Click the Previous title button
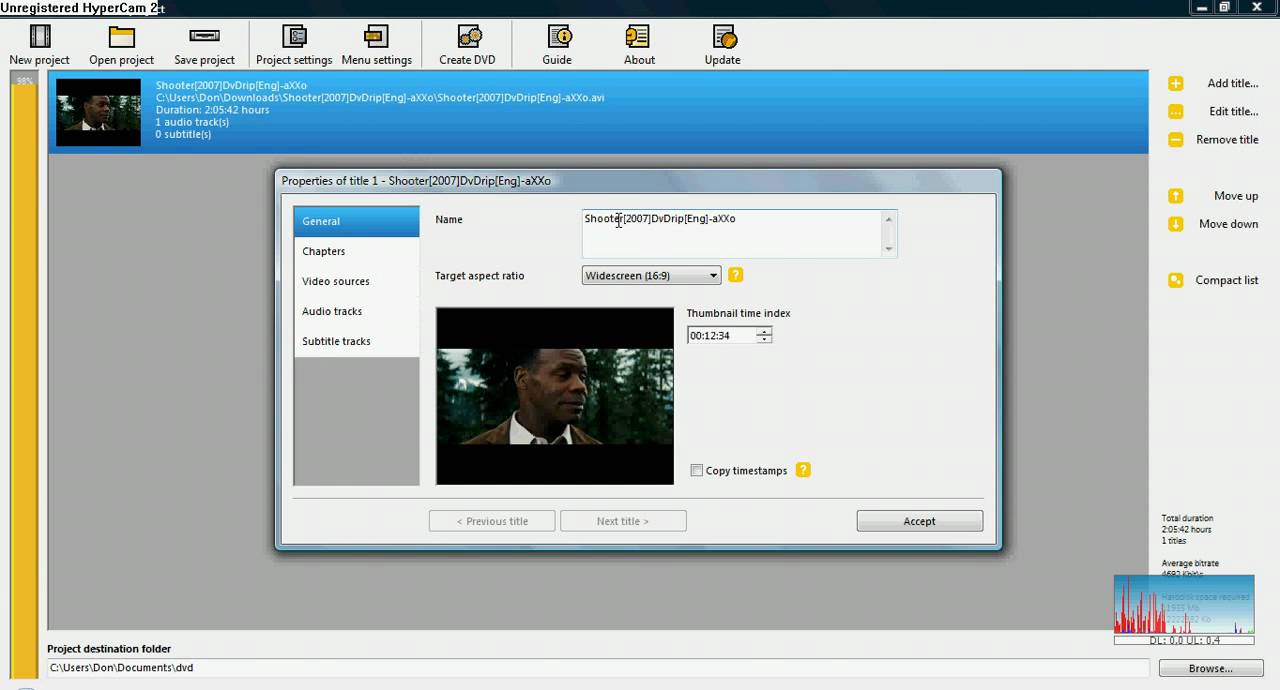The width and height of the screenshot is (1280, 690). [492, 521]
